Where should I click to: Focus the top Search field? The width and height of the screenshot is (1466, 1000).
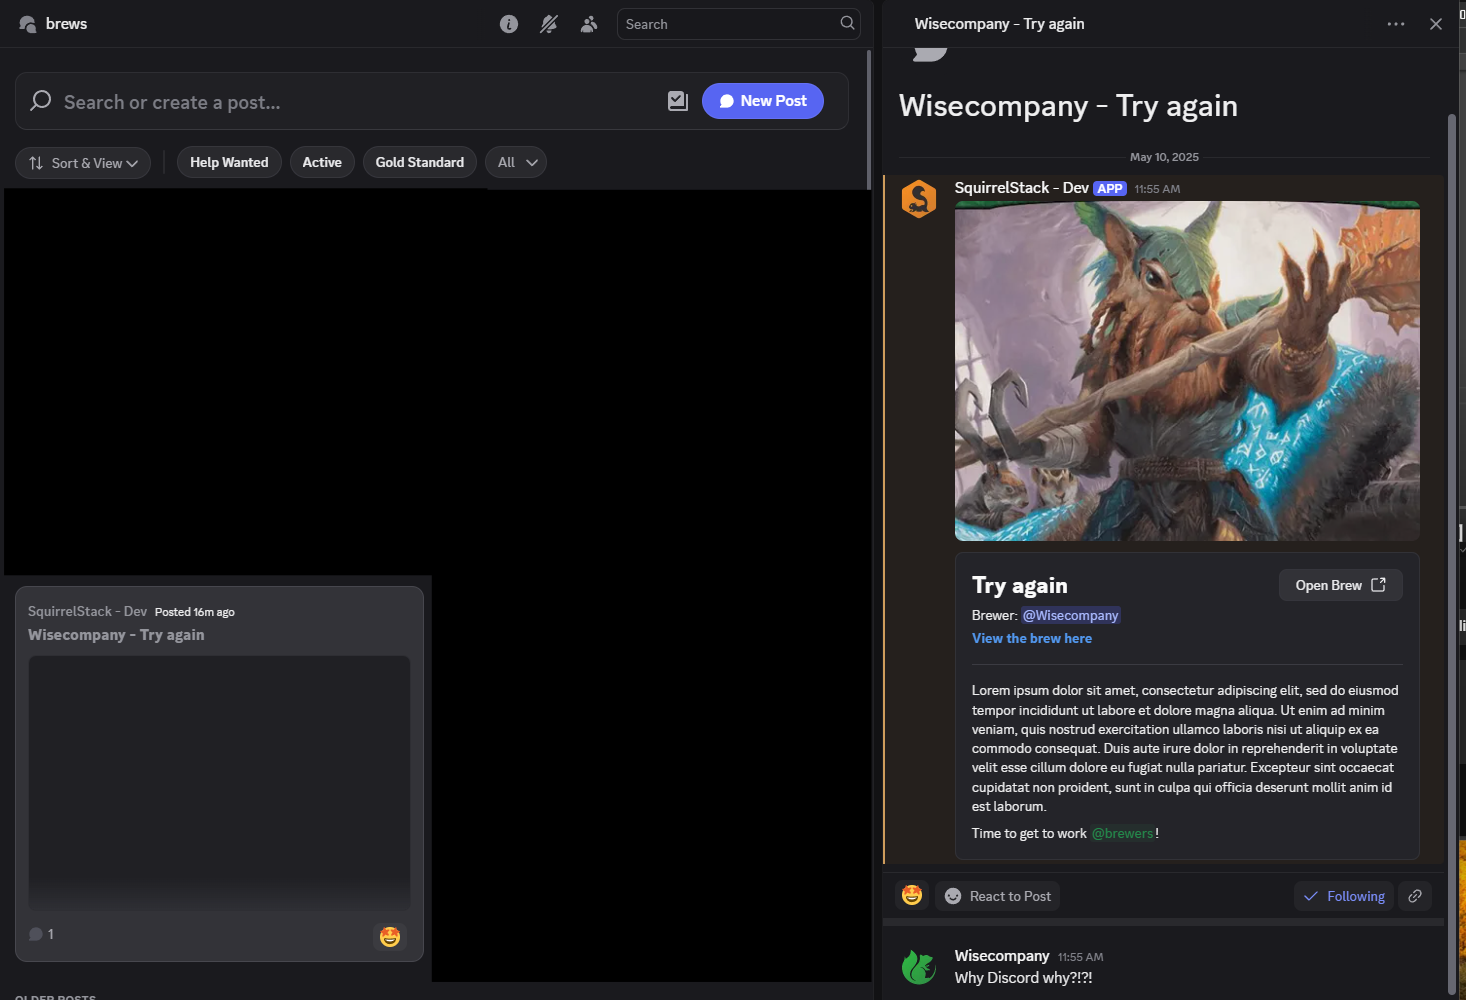738,24
